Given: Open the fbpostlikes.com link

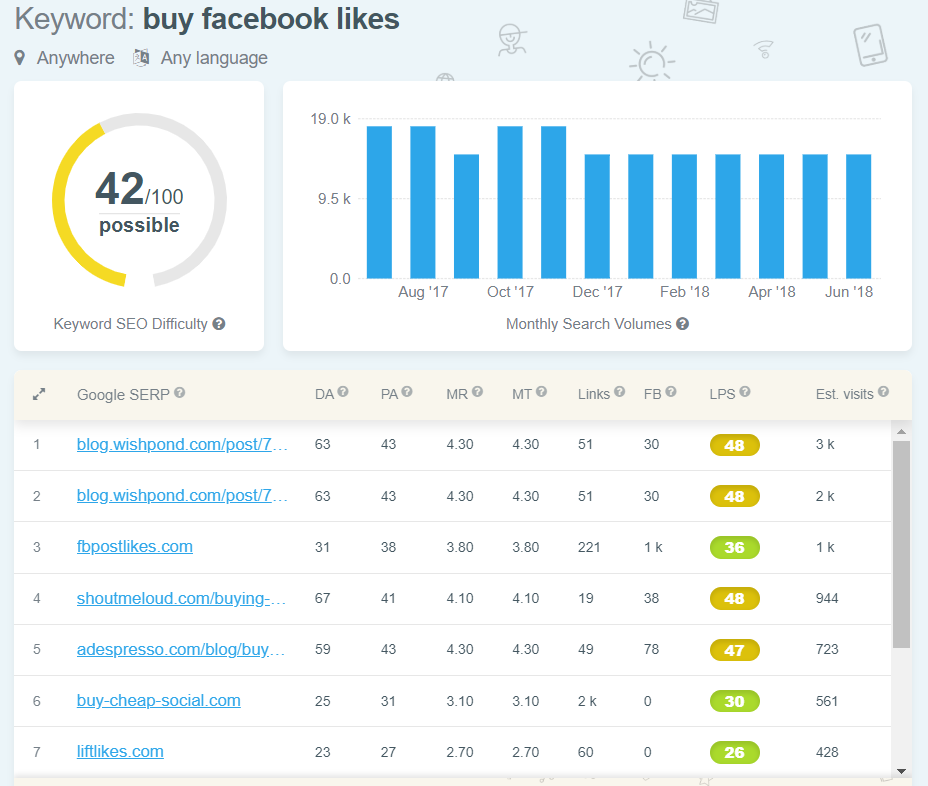Looking at the screenshot, I should pos(135,546).
